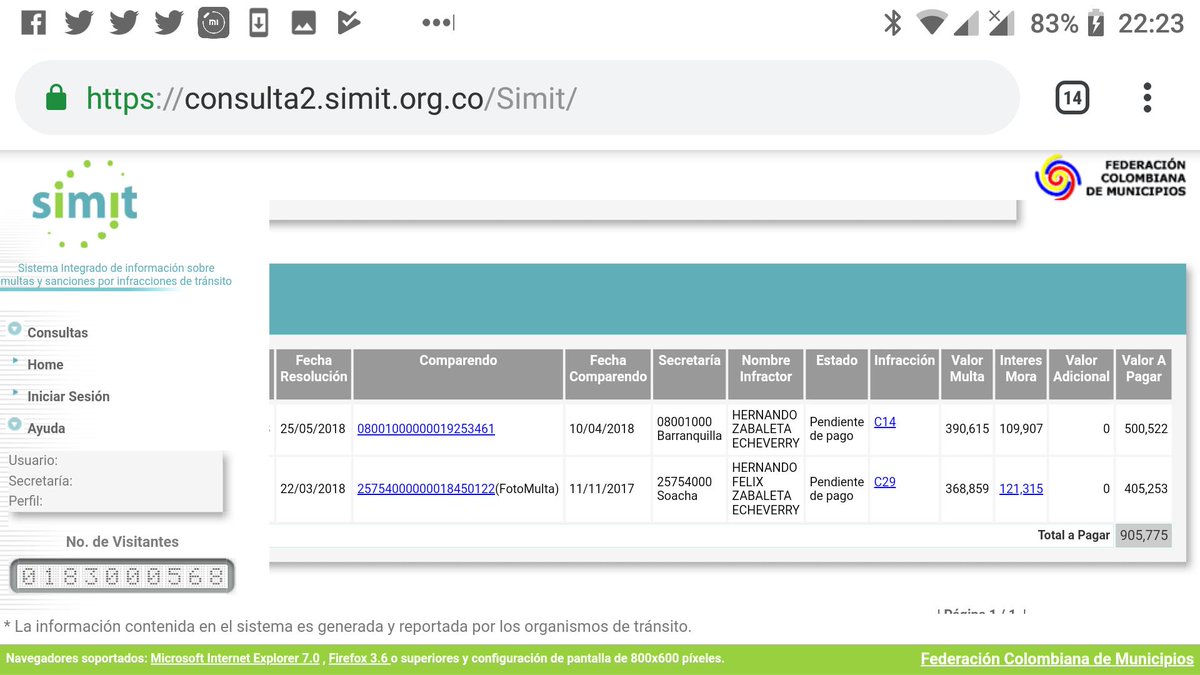Open comparendo 25754000000018450122 link

click(426, 489)
